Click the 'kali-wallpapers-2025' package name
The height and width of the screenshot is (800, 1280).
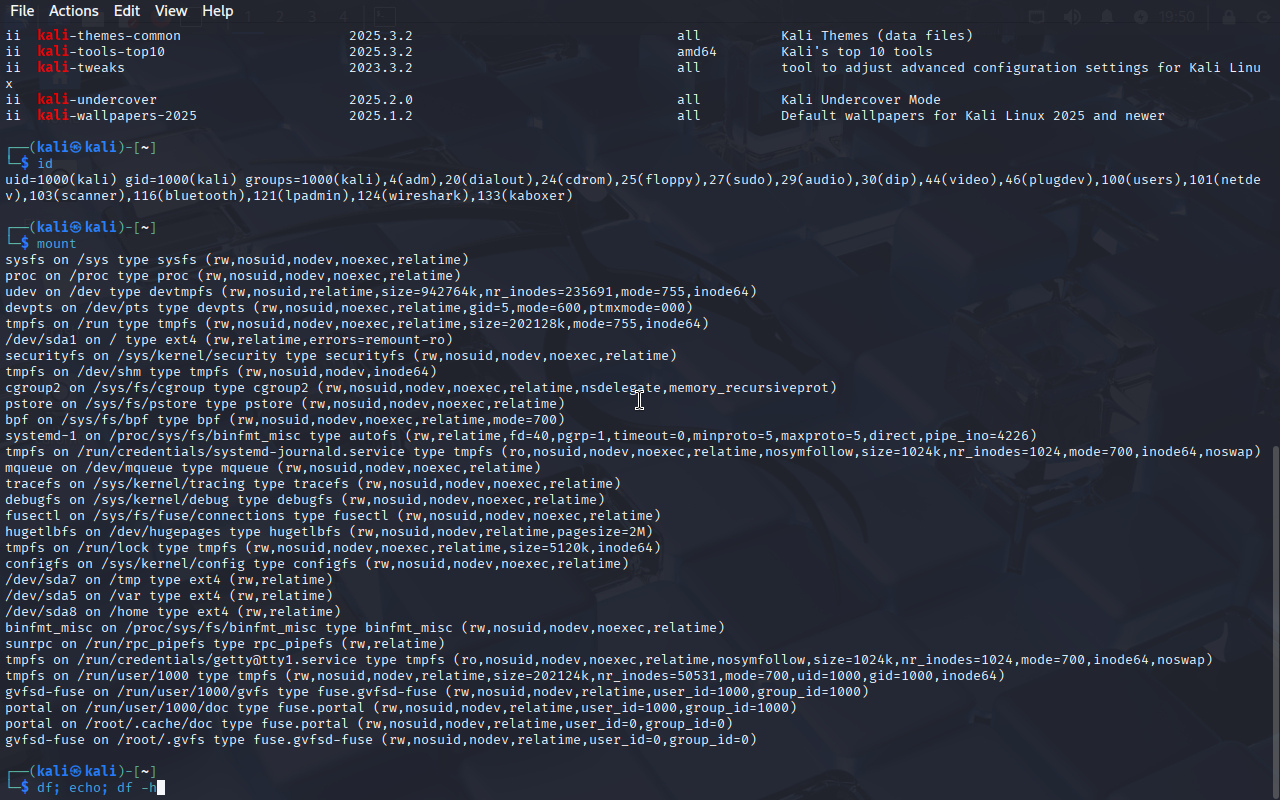click(117, 116)
